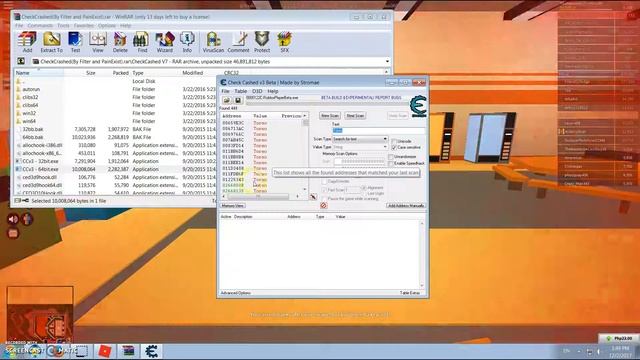
Task: Click Add Address Manually button
Action: click(x=406, y=206)
